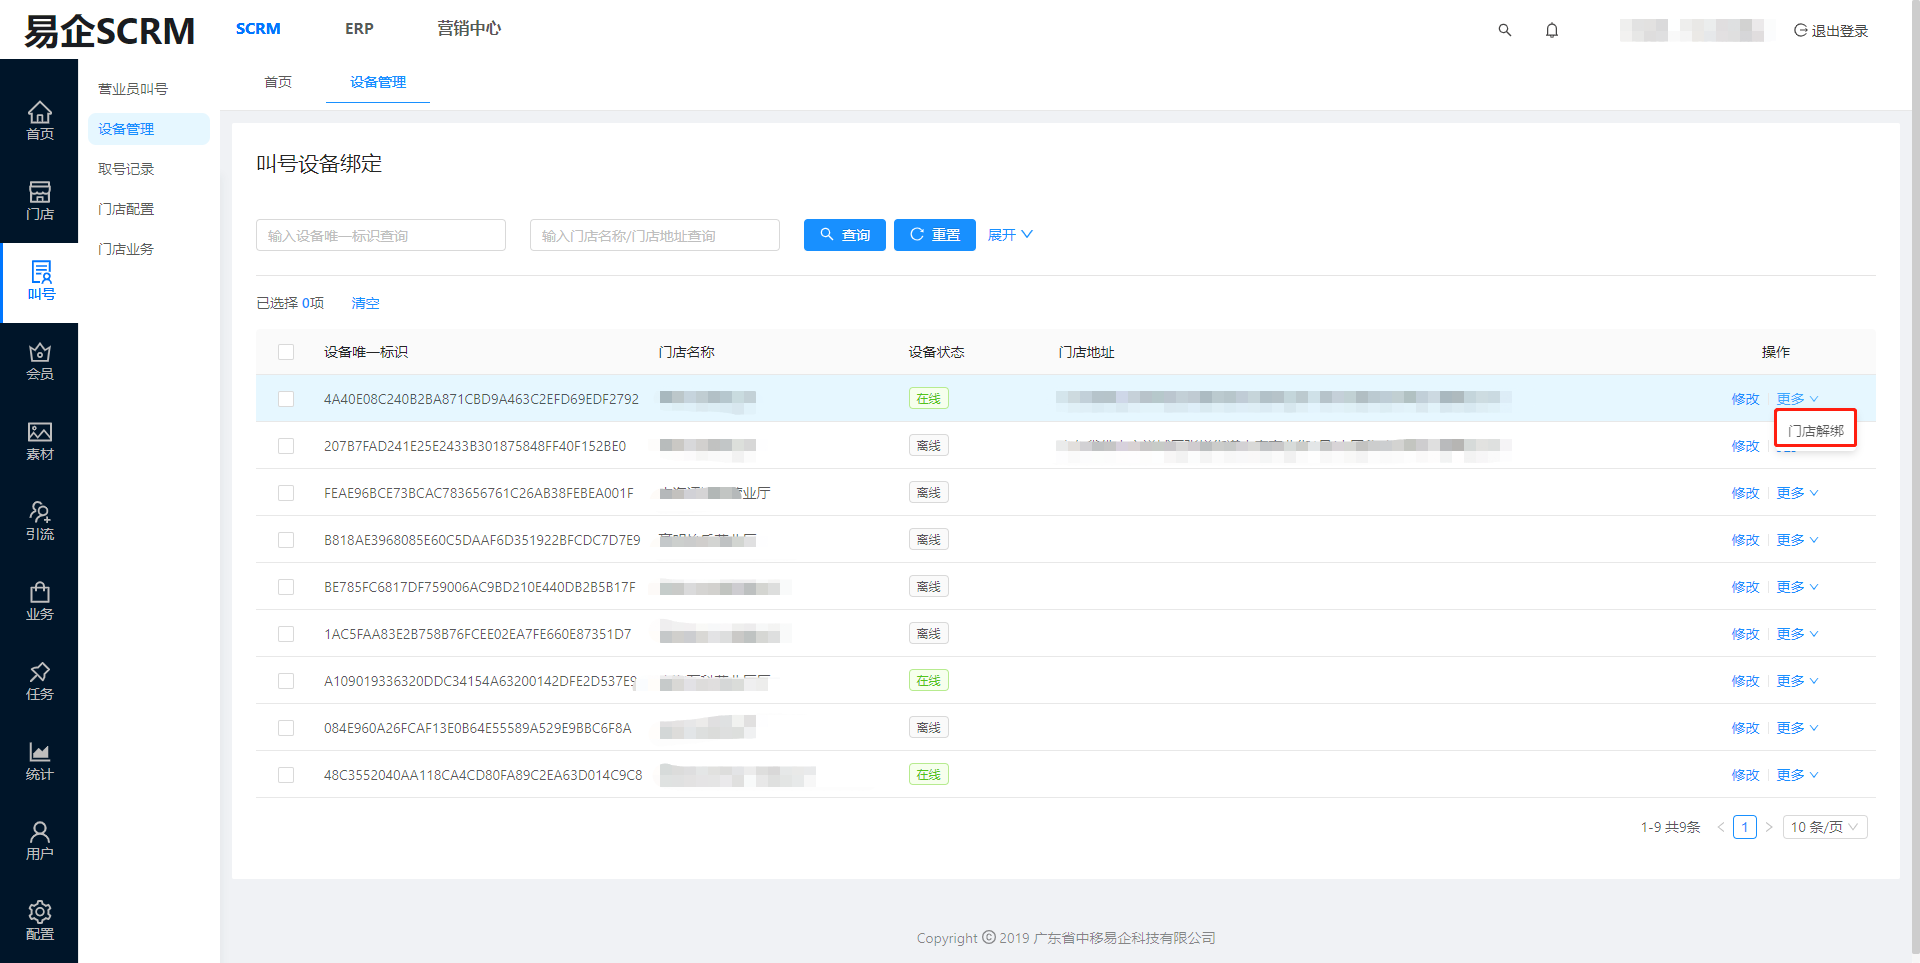Image resolution: width=1920 pixels, height=963 pixels.
Task: Open the 首页 home icon in sidebar
Action: pyautogui.click(x=39, y=120)
